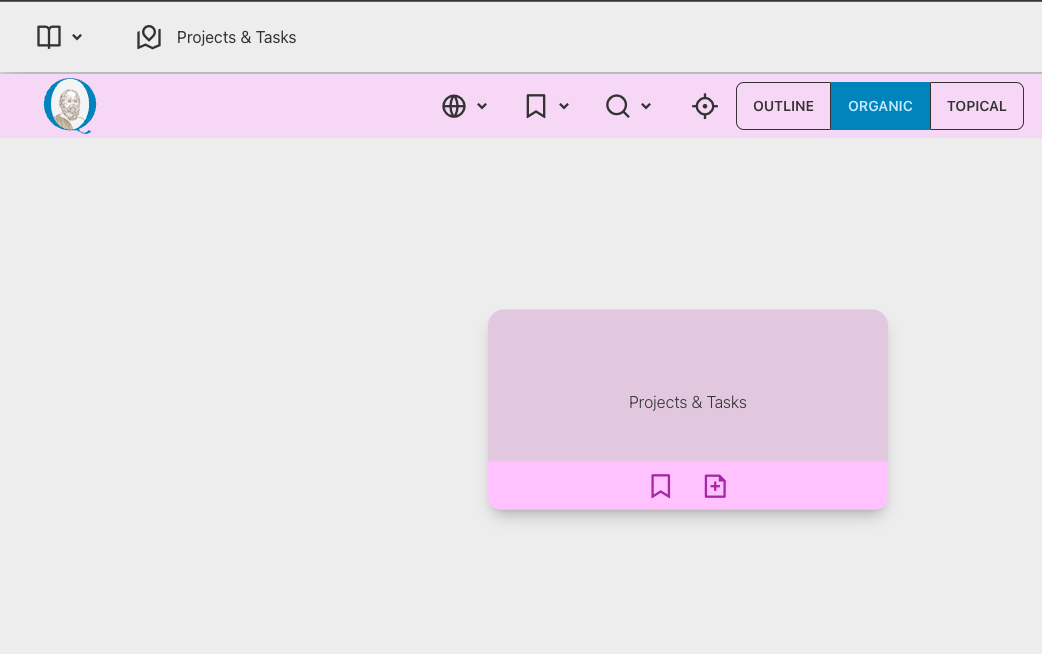This screenshot has height=654, width=1042.
Task: Click the toolbar bookmark icon
Action: click(536, 106)
